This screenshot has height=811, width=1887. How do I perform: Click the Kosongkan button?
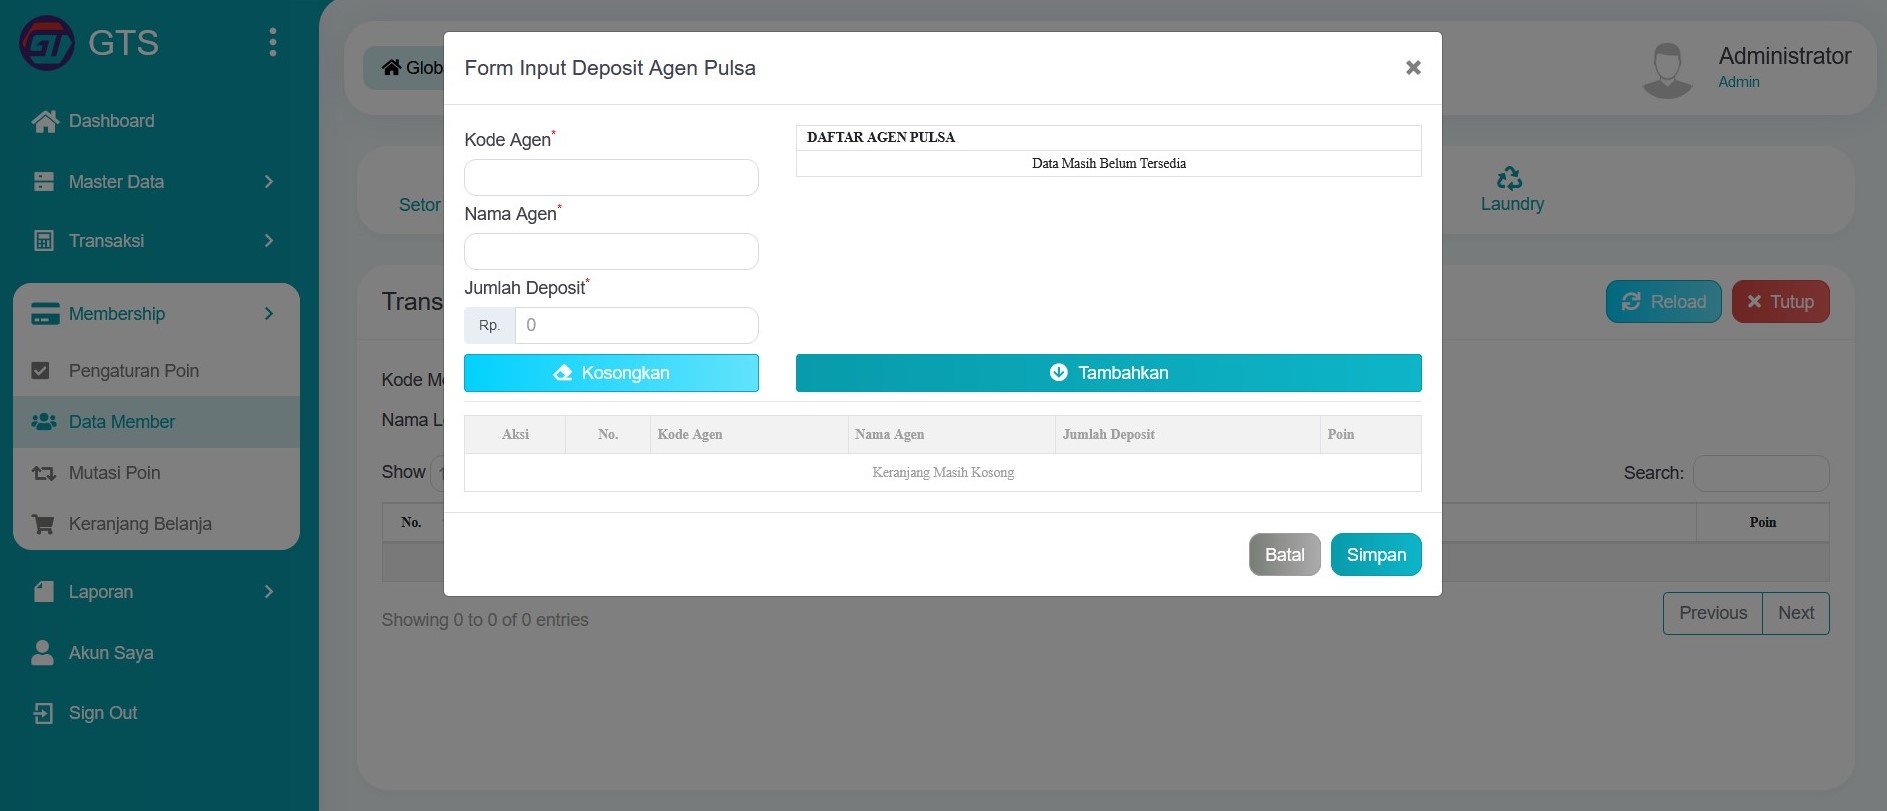pyautogui.click(x=611, y=373)
